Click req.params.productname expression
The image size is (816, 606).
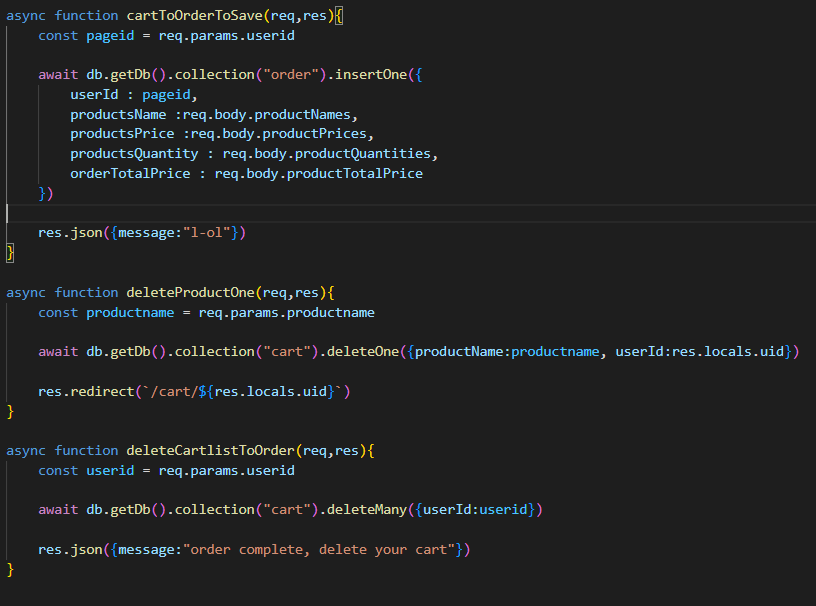pos(286,313)
